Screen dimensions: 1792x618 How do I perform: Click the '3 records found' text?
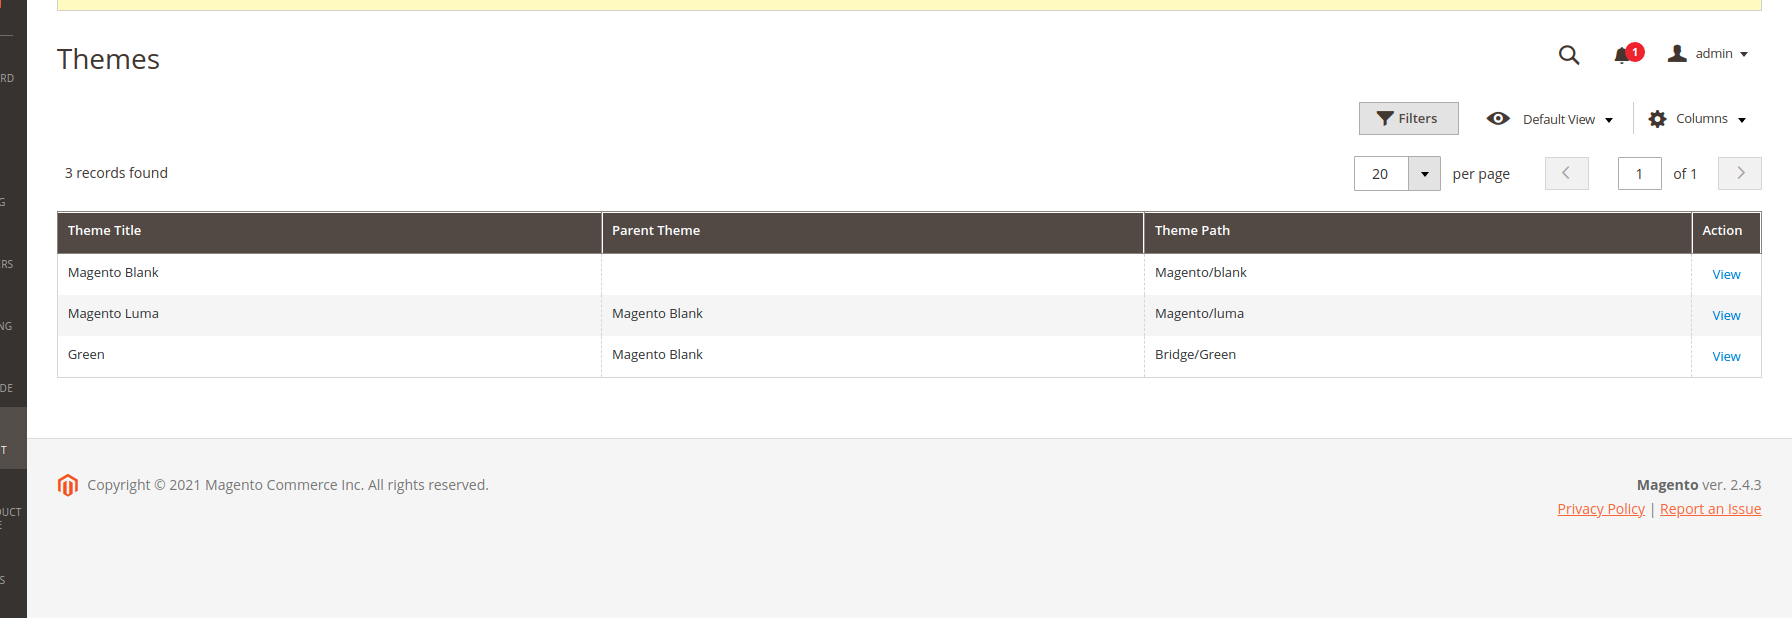coord(116,173)
